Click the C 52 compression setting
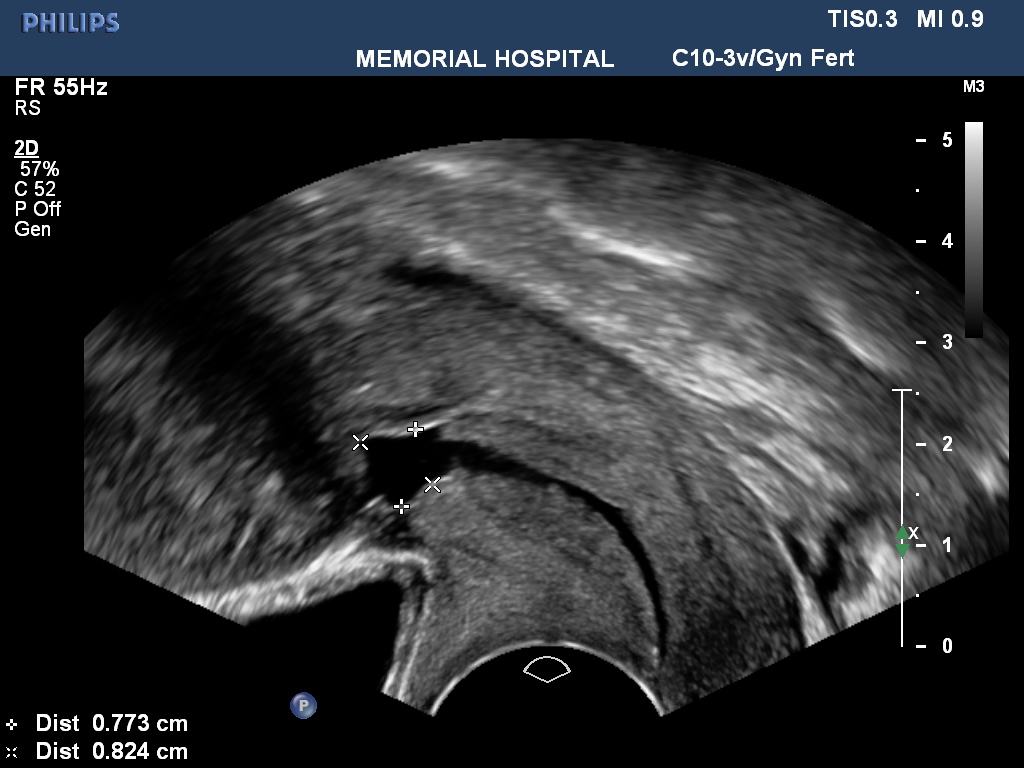Image resolution: width=1024 pixels, height=768 pixels. 35,189
